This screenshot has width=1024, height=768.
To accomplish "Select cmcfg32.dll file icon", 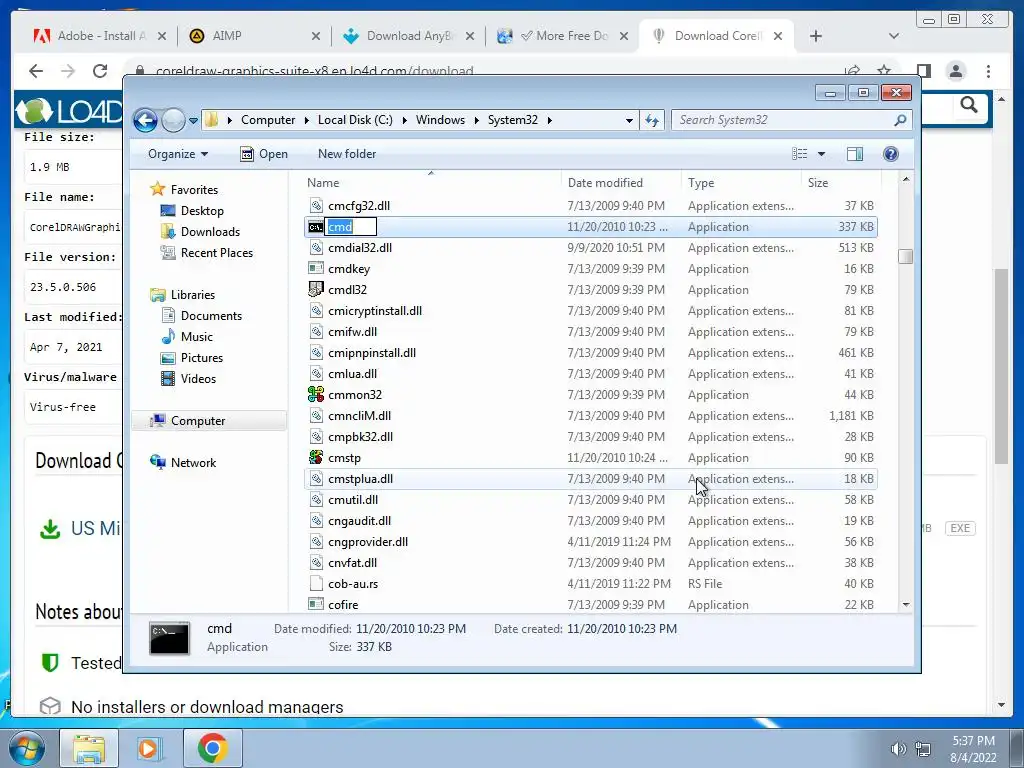I will point(316,206).
